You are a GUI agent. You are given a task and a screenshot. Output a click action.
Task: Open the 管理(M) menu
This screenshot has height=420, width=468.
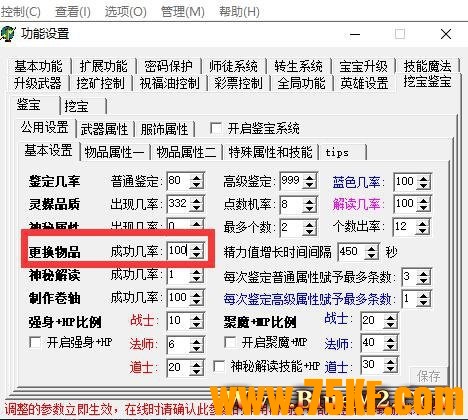182,12
